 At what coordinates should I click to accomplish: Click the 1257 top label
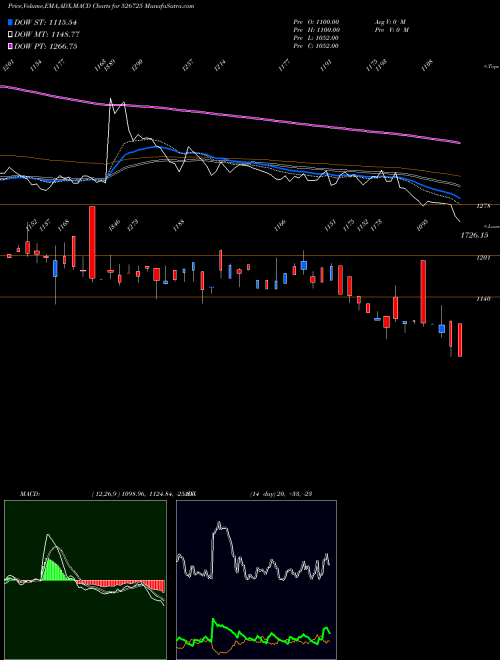[x=188, y=65]
